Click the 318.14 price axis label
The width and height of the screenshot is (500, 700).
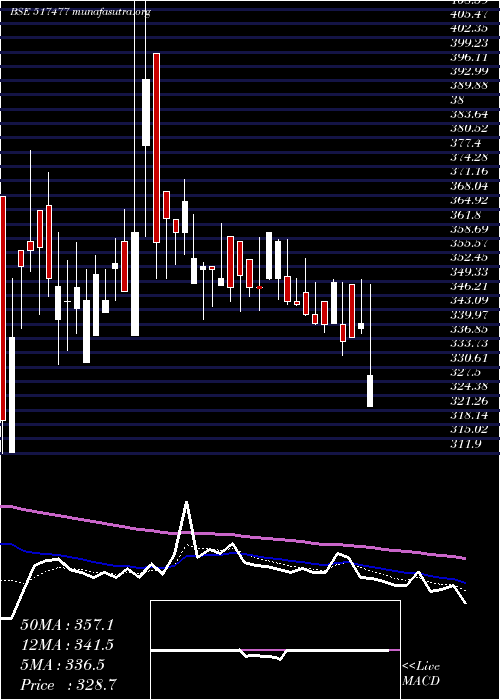[469, 415]
